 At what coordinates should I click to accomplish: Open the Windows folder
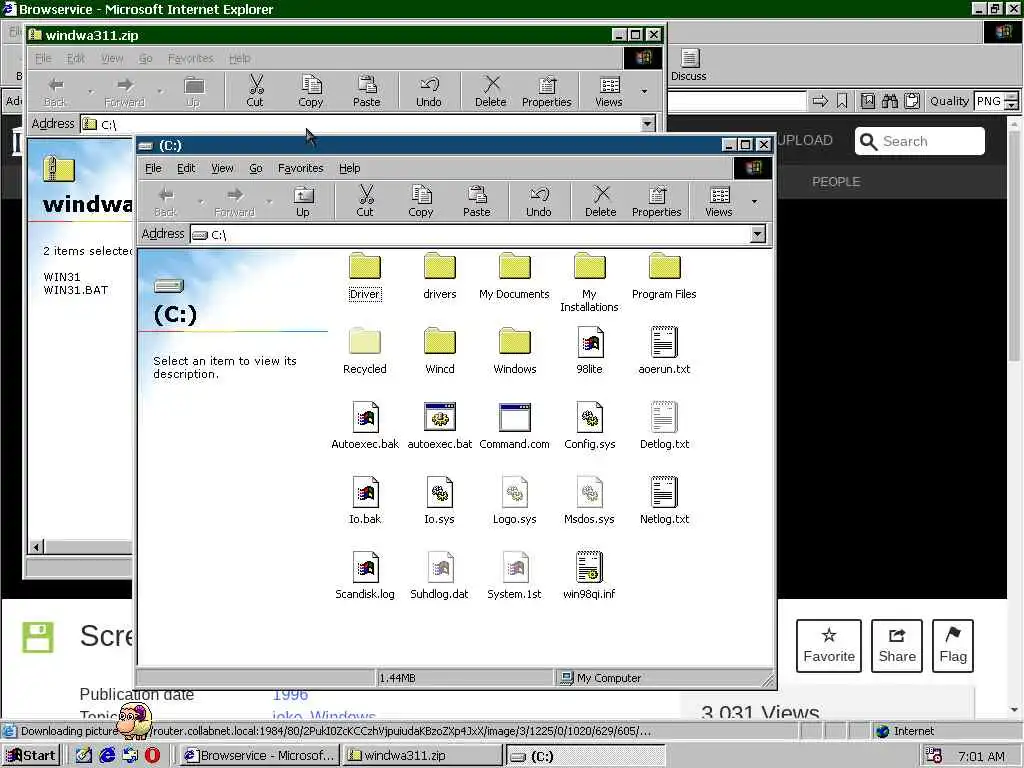tap(515, 351)
